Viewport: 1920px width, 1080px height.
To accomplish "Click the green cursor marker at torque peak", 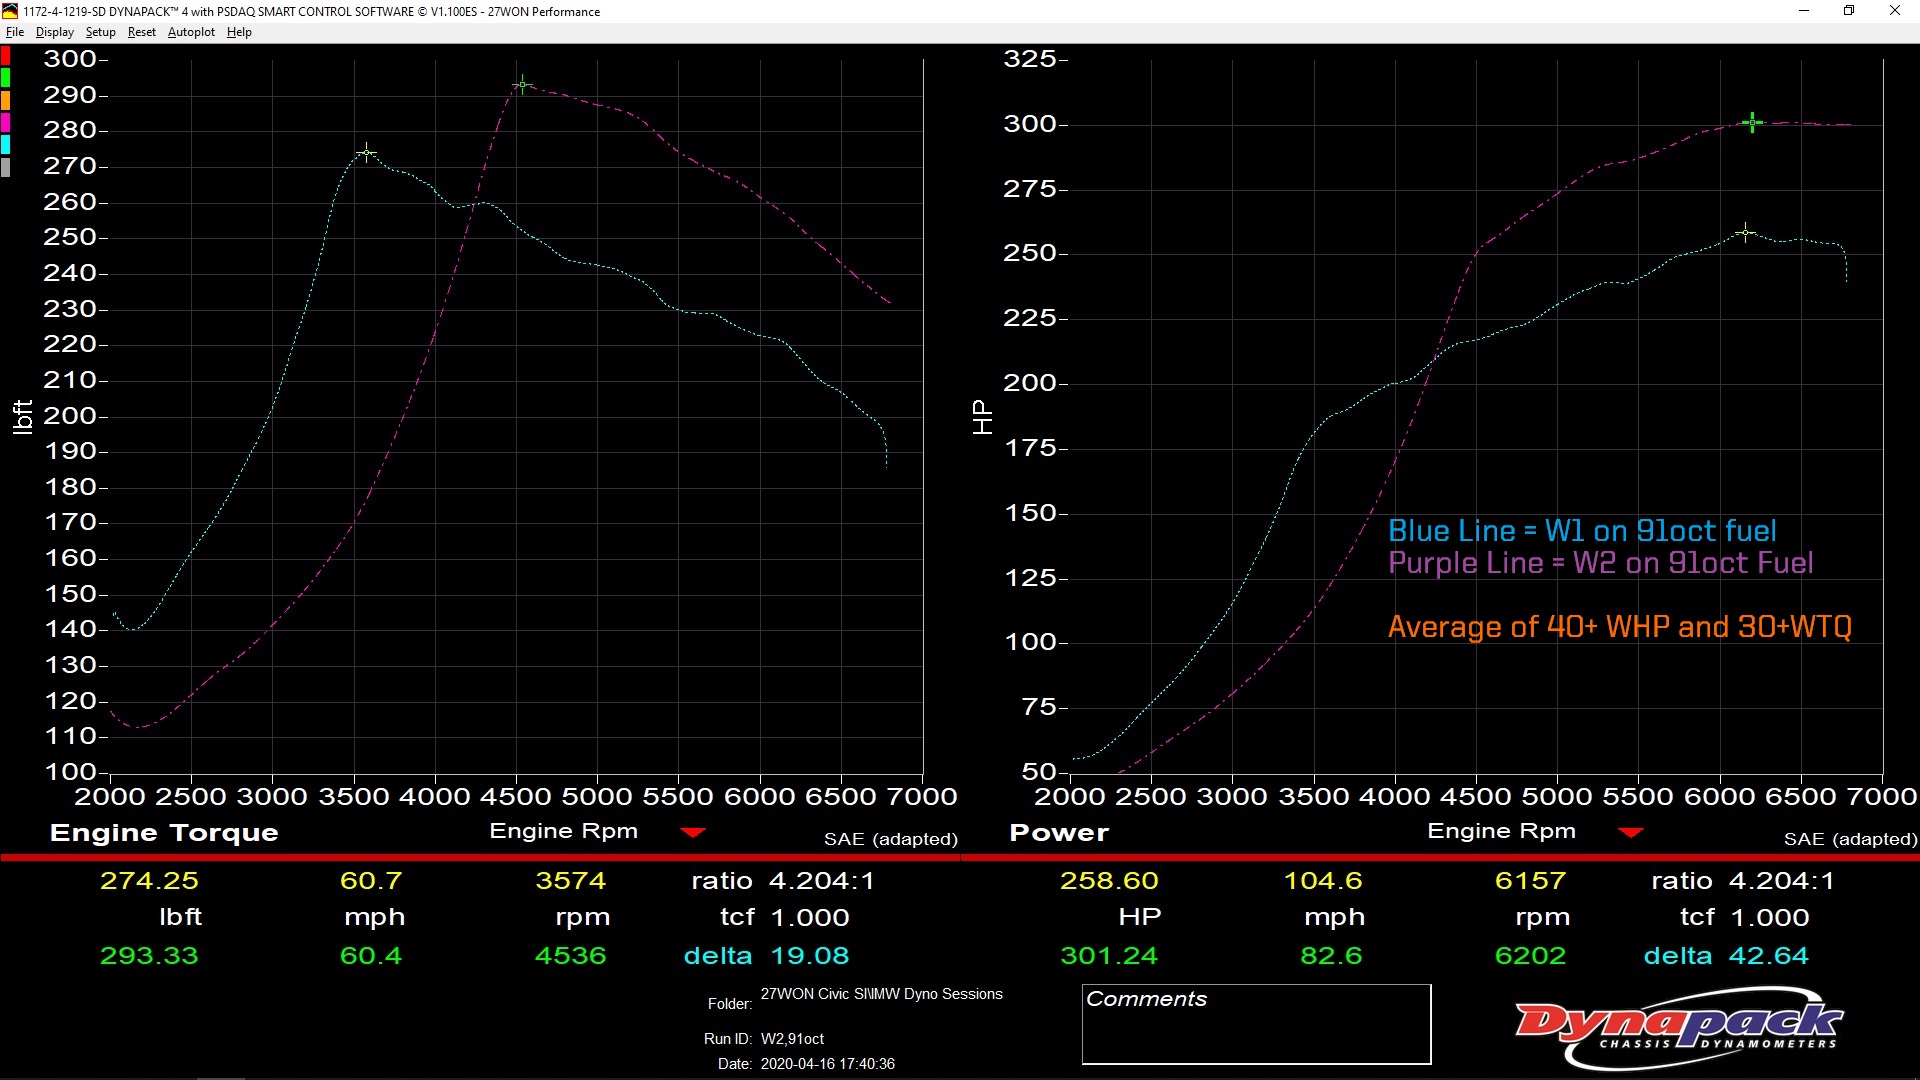I will coord(522,85).
